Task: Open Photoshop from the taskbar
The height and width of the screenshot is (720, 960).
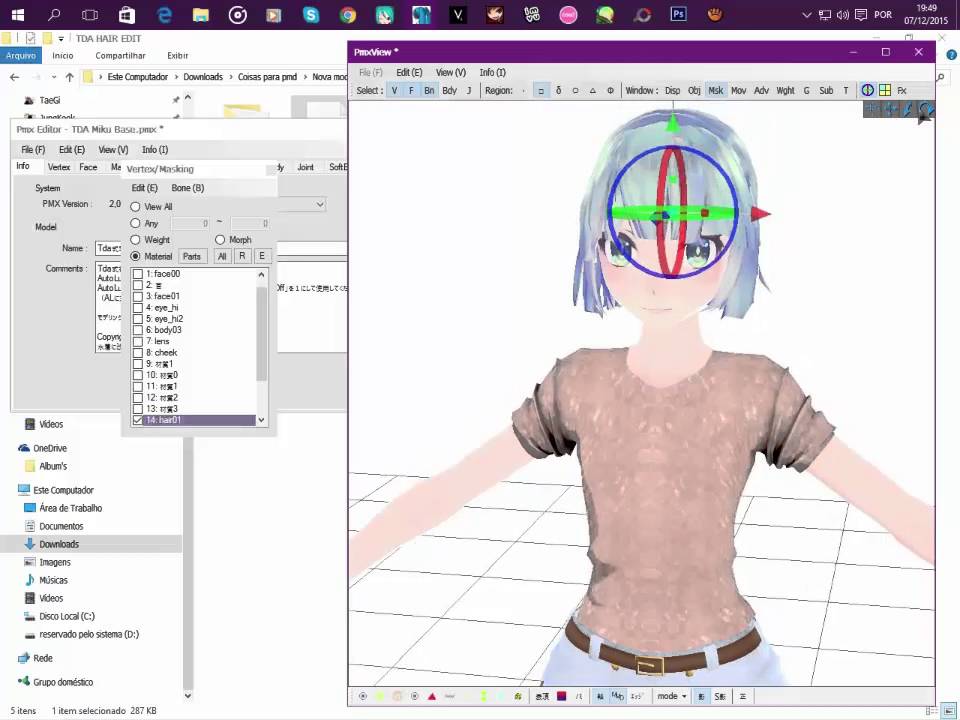Action: pos(678,14)
